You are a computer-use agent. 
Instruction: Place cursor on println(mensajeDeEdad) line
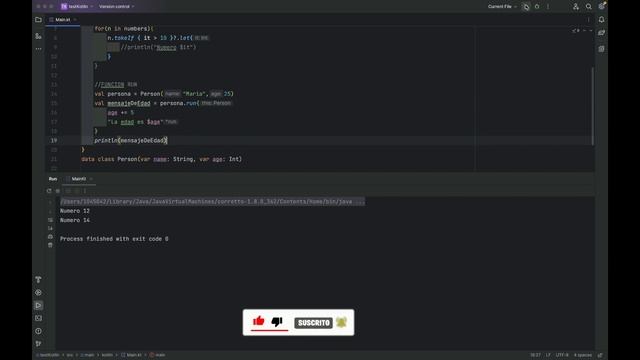(x=131, y=140)
